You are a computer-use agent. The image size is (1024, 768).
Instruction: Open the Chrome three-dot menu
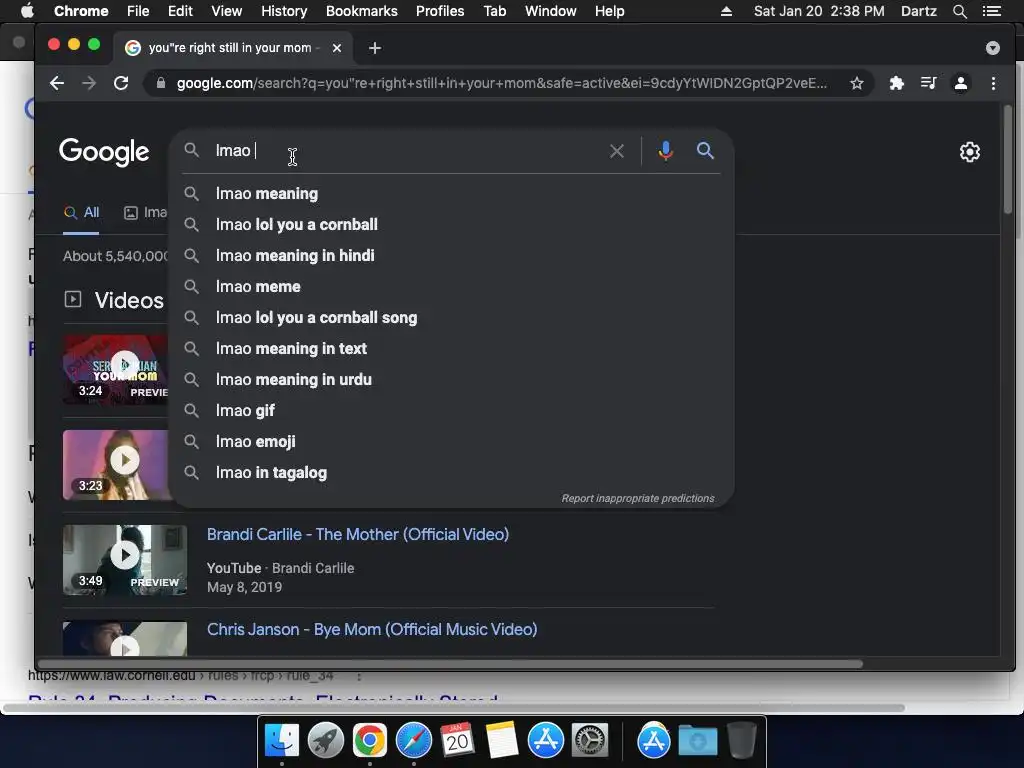coord(993,83)
